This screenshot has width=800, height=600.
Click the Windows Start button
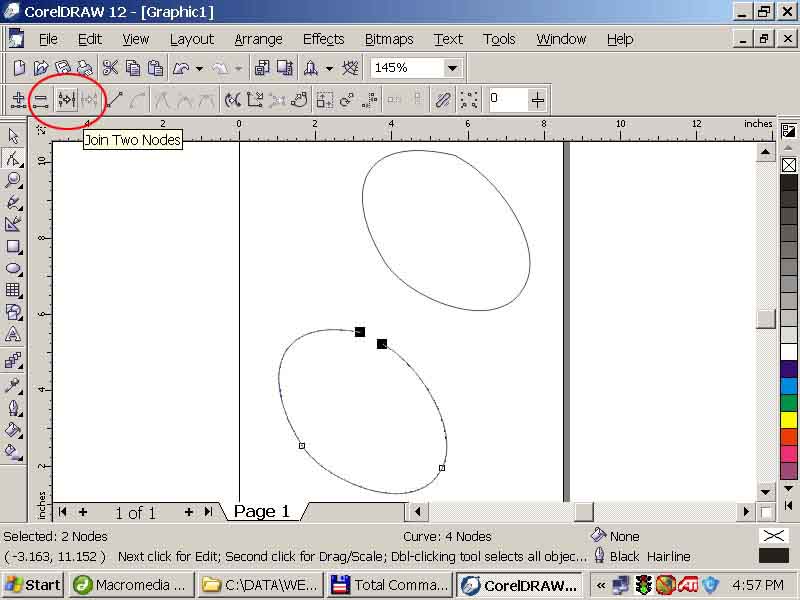tap(34, 585)
